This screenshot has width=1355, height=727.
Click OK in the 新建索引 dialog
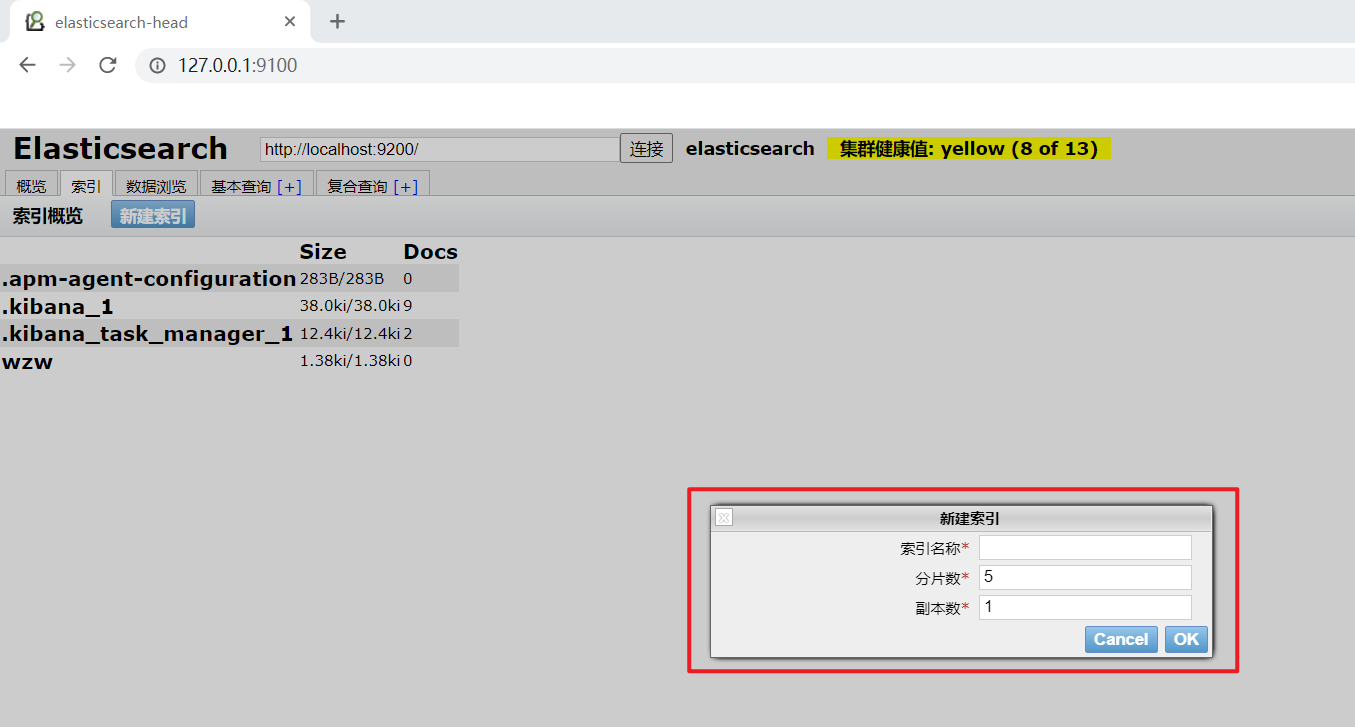click(x=1186, y=639)
